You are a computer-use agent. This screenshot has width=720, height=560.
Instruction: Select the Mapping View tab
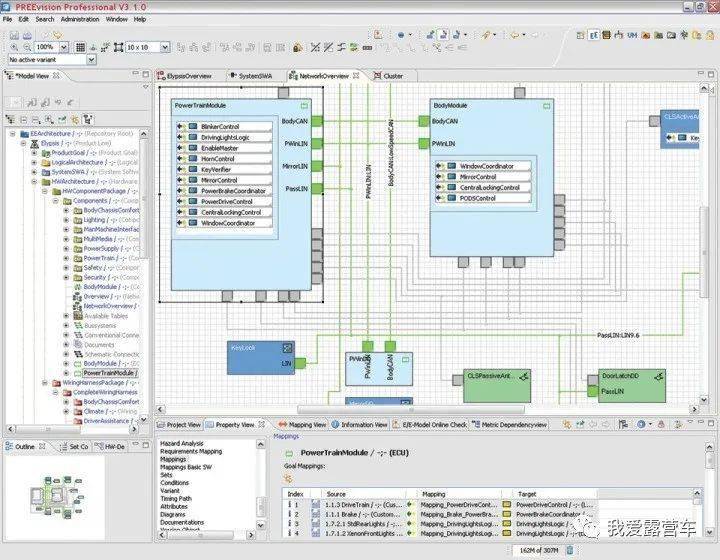[302, 425]
